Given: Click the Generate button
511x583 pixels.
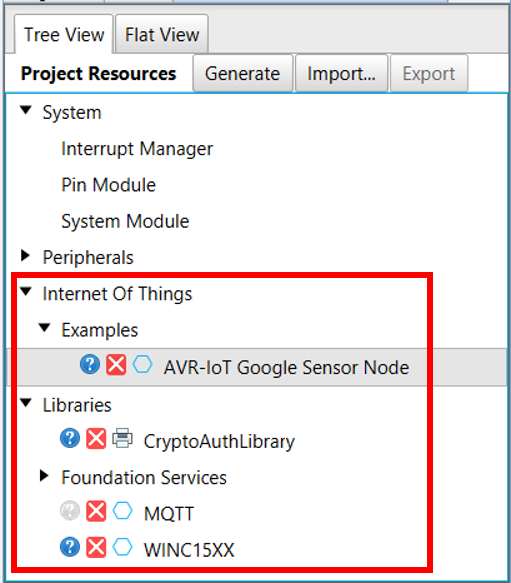Looking at the screenshot, I should [x=242, y=73].
